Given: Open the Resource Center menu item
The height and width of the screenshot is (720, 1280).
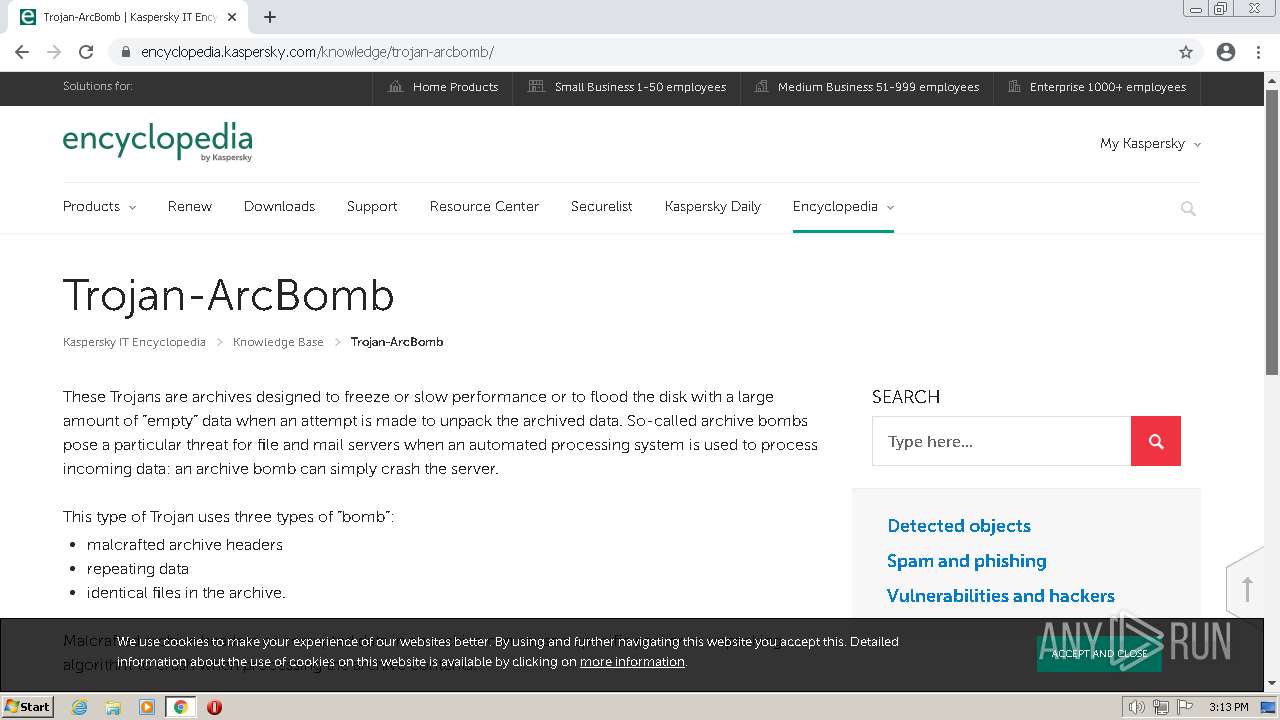Looking at the screenshot, I should pyautogui.click(x=484, y=206).
